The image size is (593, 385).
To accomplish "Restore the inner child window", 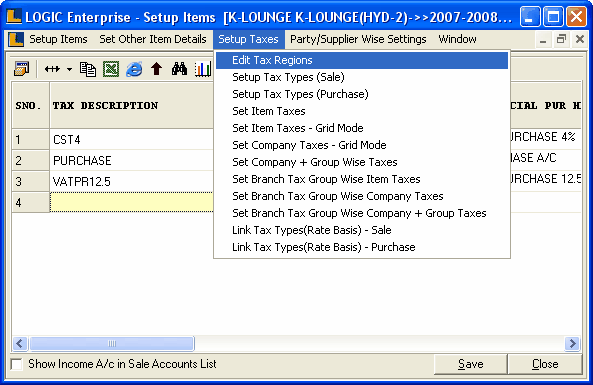I will coord(561,39).
